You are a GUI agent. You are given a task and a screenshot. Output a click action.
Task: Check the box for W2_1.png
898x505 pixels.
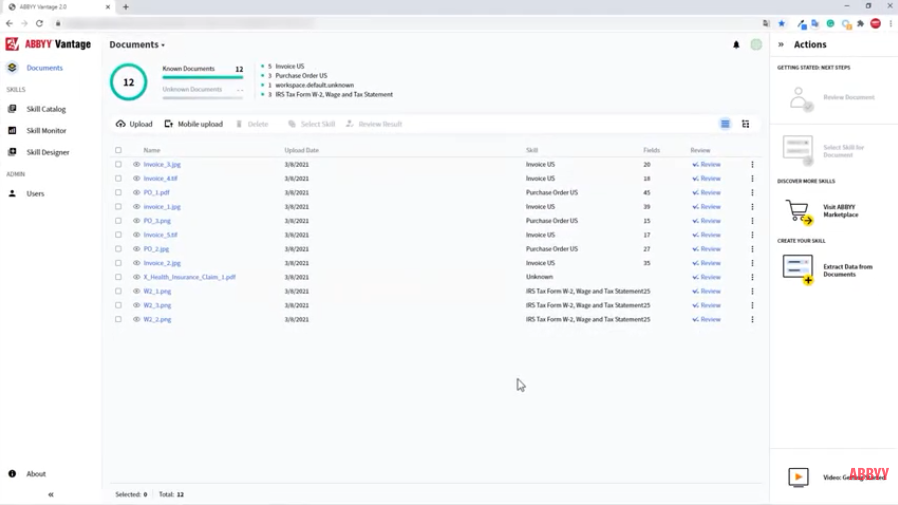(119, 291)
